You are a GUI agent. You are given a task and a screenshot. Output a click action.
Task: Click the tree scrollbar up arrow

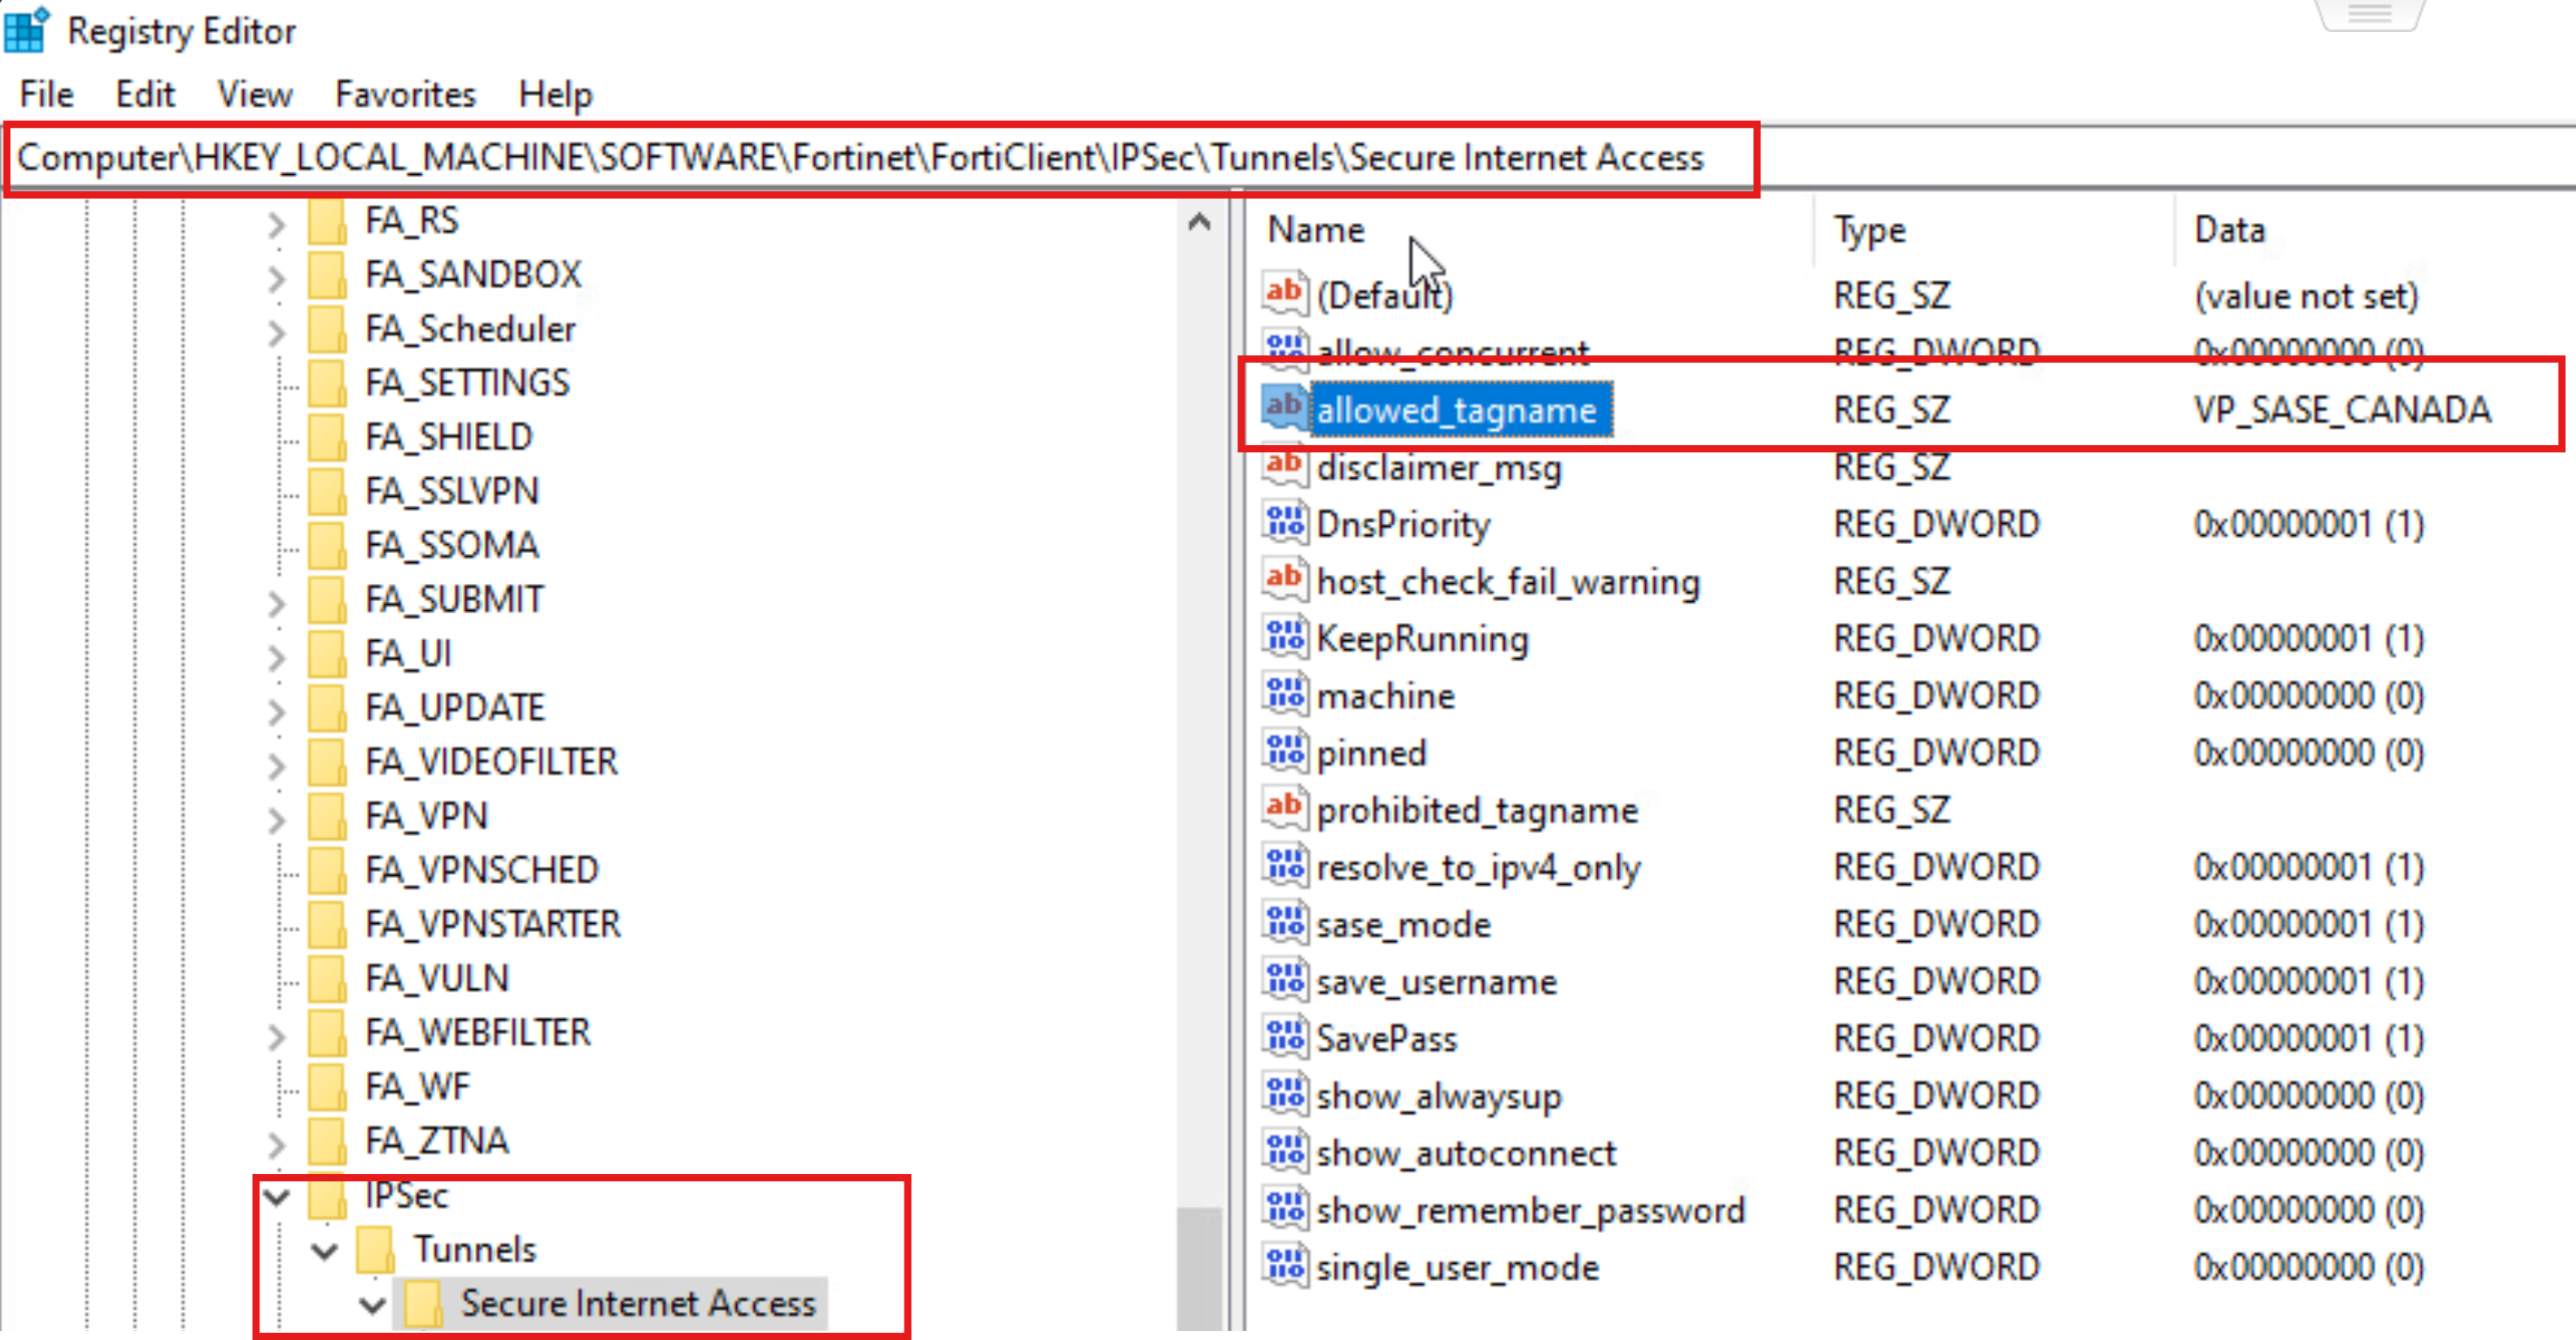point(1200,222)
